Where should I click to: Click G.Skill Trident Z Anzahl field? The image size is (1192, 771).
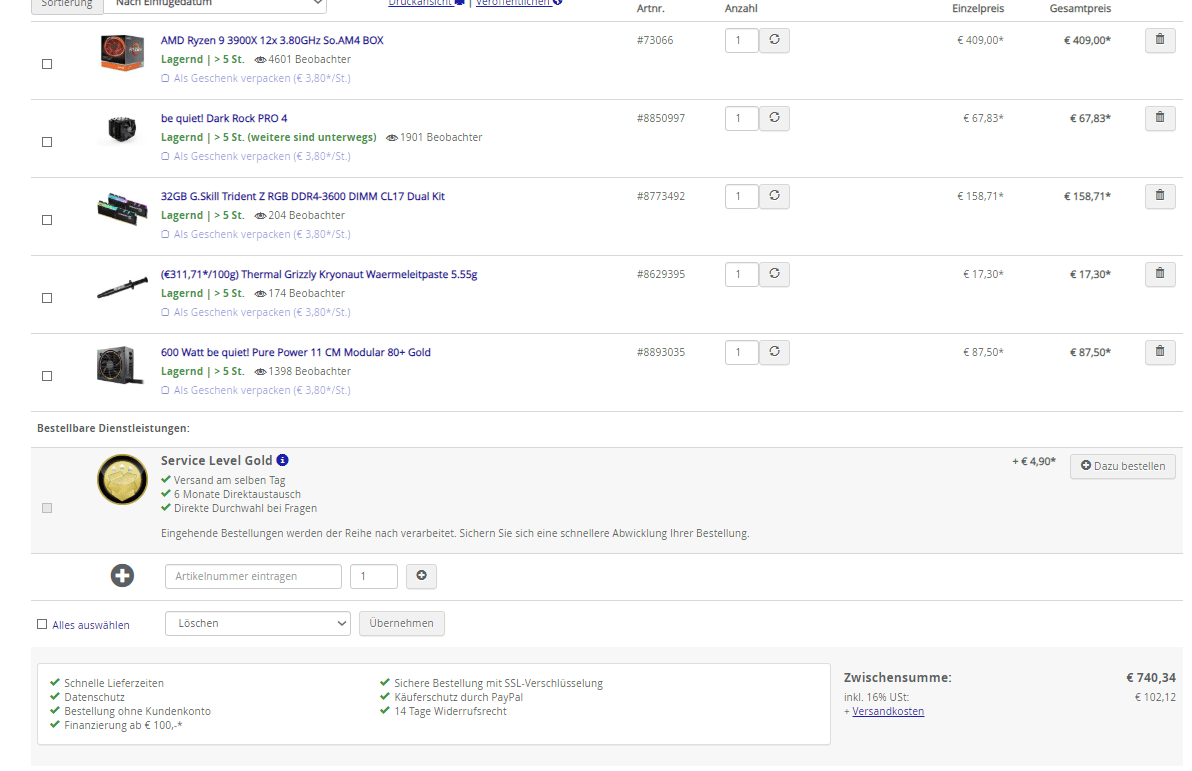tap(741, 196)
